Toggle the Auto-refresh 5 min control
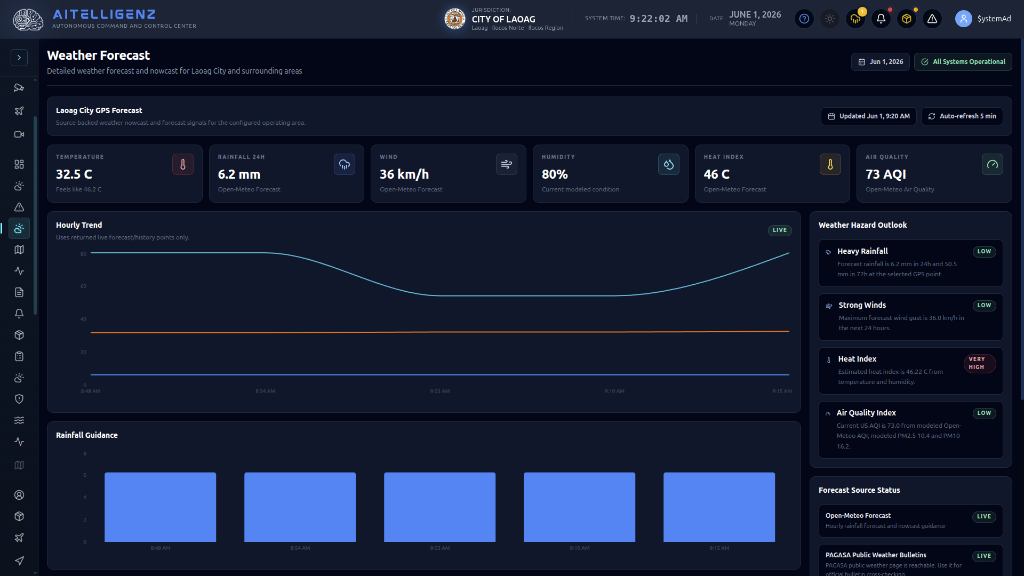The width and height of the screenshot is (1024, 576). coord(961,116)
